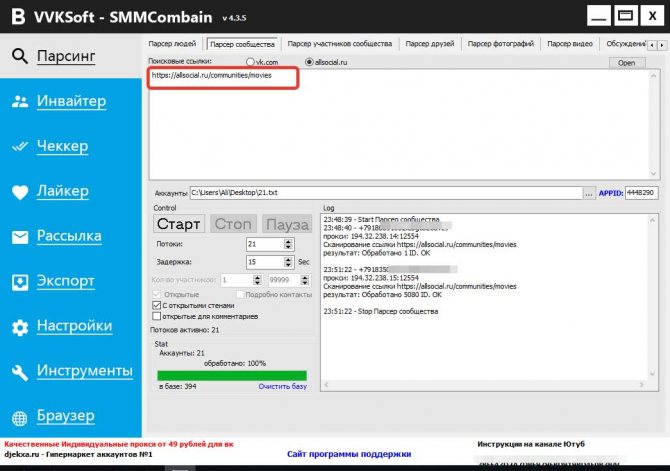Click the download icon beside Экспорт
This screenshot has height=471, width=670.
tap(20, 282)
